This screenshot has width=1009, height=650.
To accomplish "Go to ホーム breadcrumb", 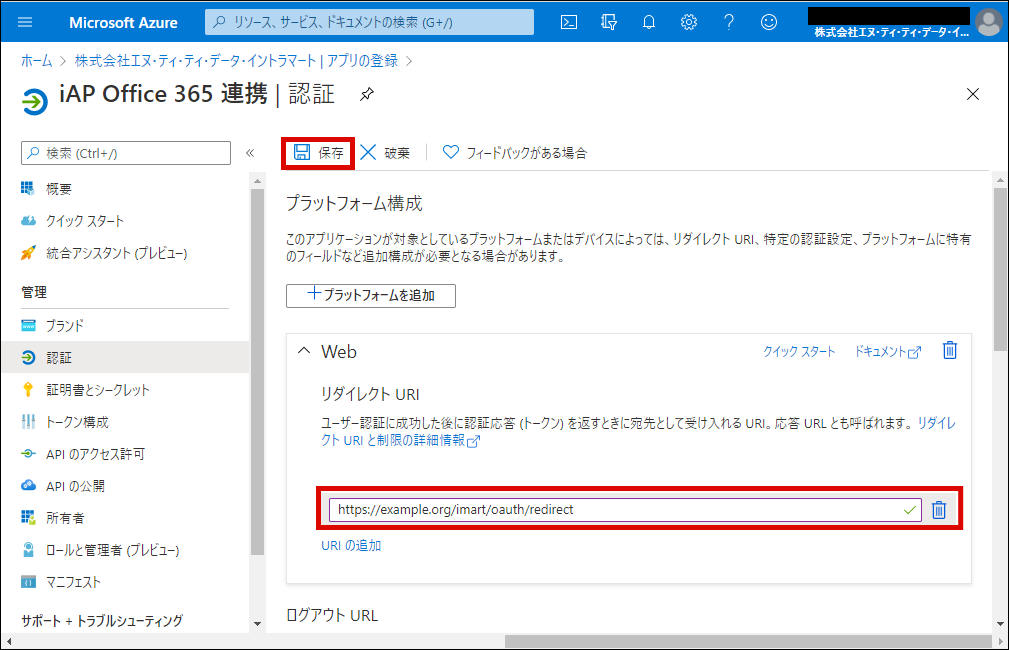I will point(36,60).
